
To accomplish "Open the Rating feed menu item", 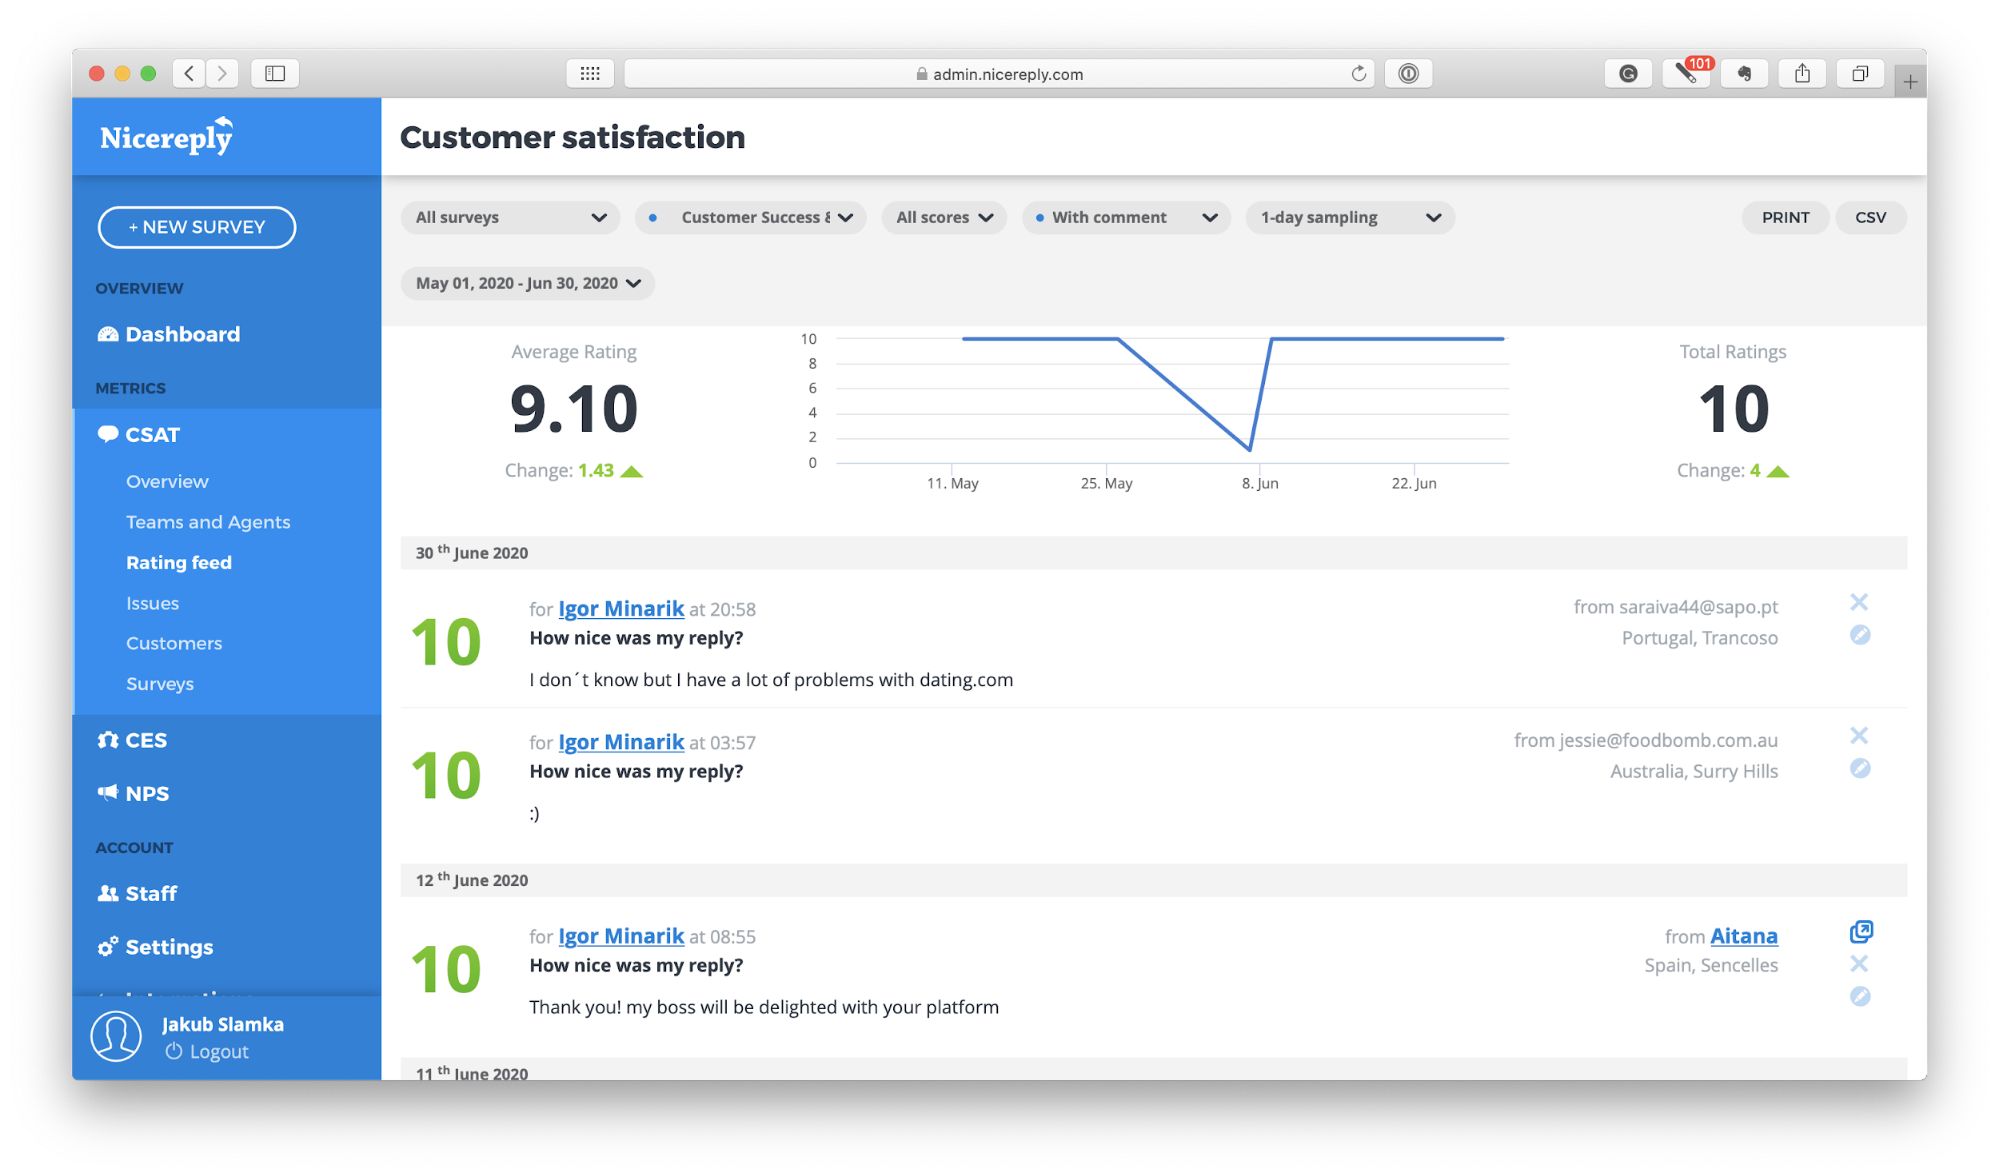I will tap(178, 560).
